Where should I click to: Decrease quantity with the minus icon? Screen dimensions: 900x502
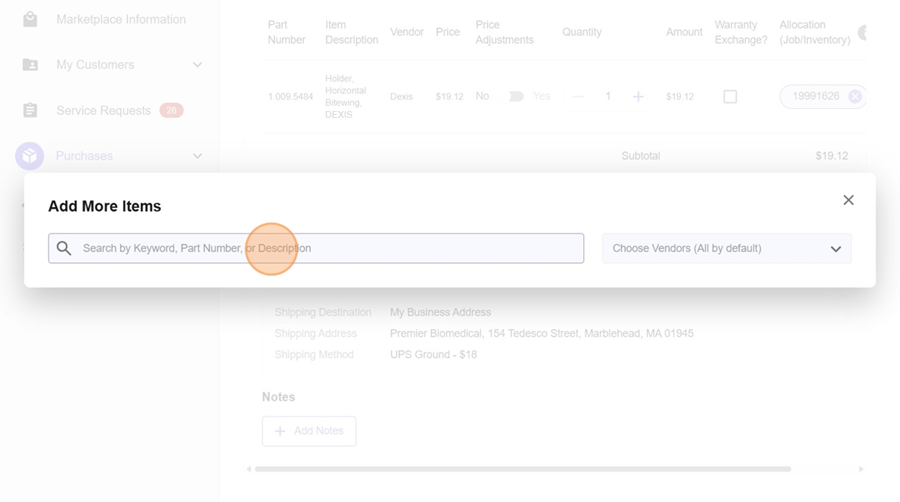coord(578,97)
